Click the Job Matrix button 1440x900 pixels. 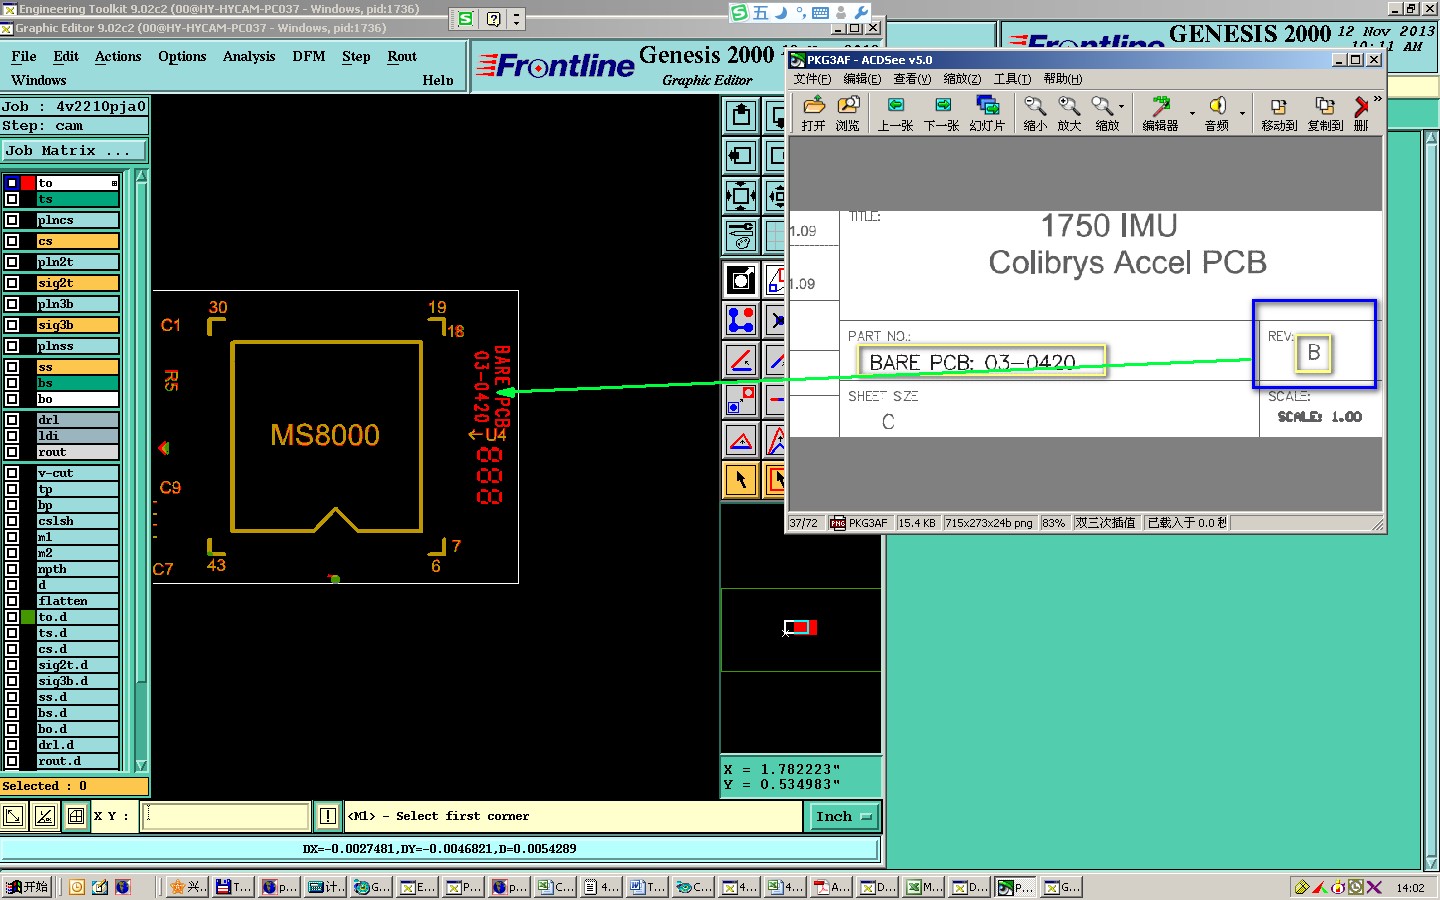tap(74, 151)
